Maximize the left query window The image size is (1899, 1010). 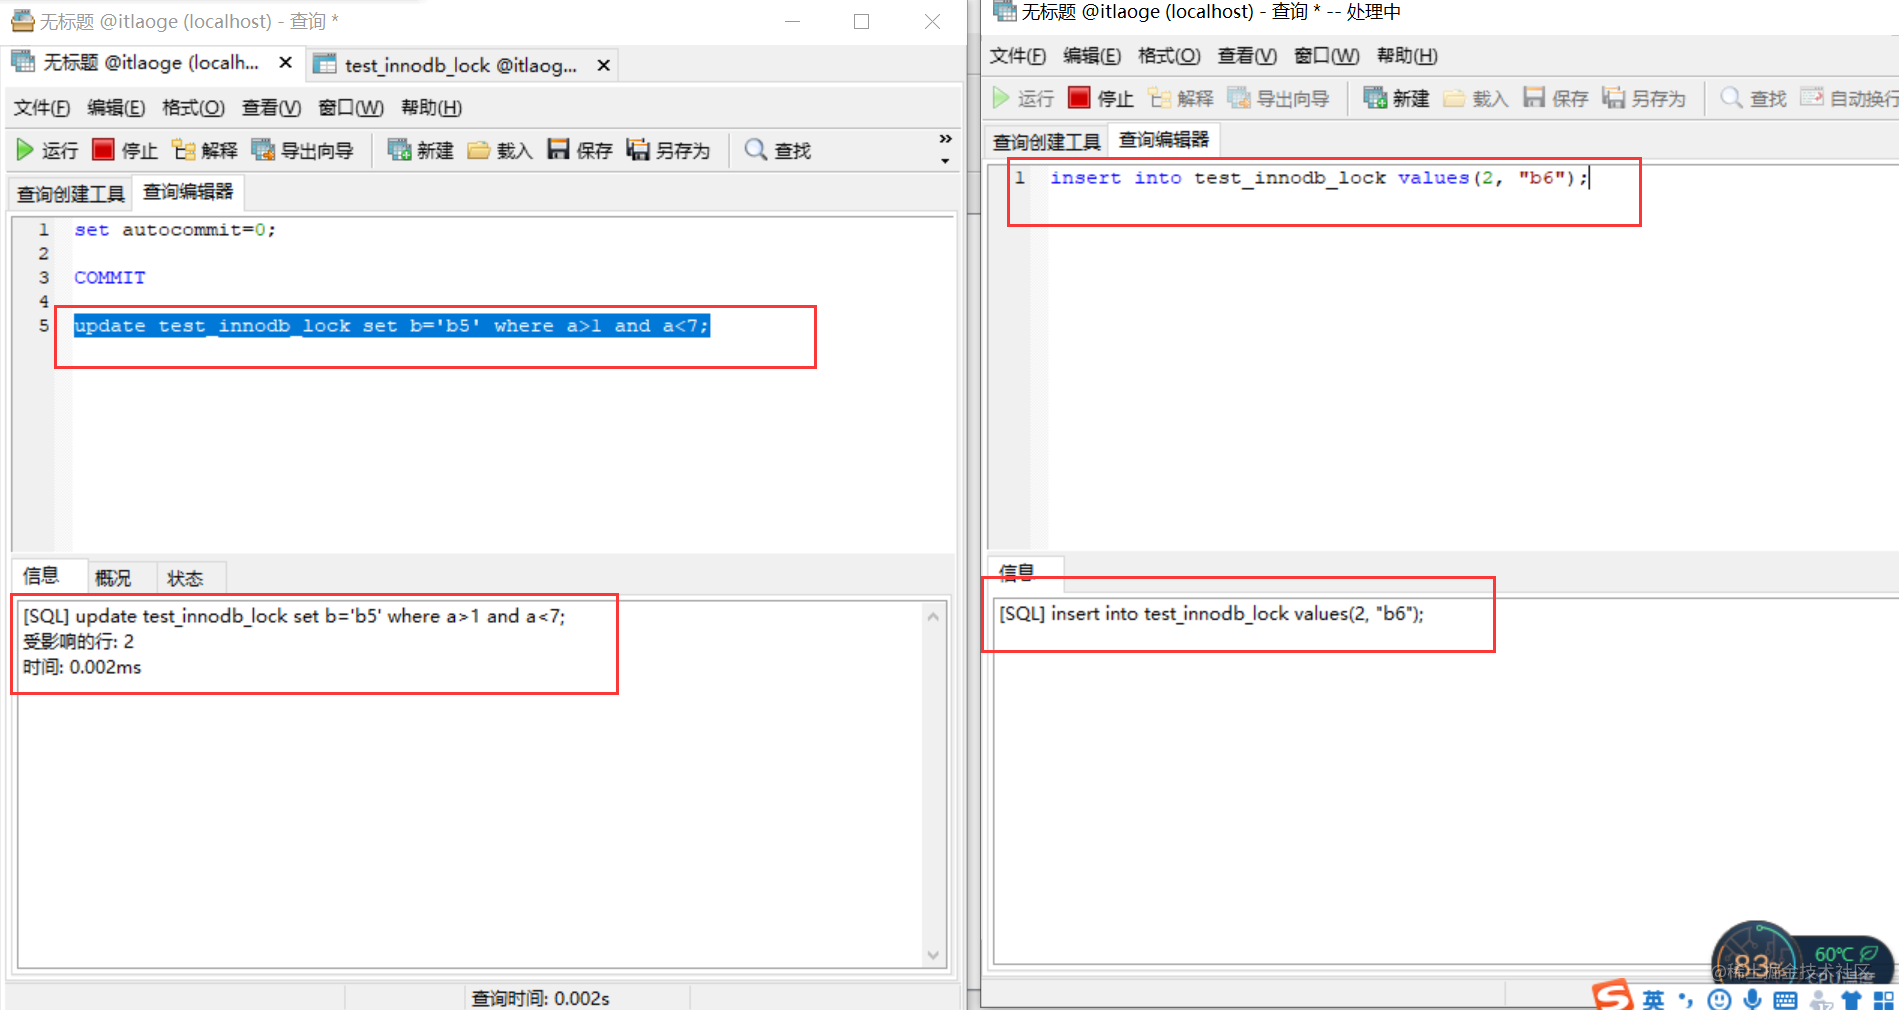pos(861,21)
